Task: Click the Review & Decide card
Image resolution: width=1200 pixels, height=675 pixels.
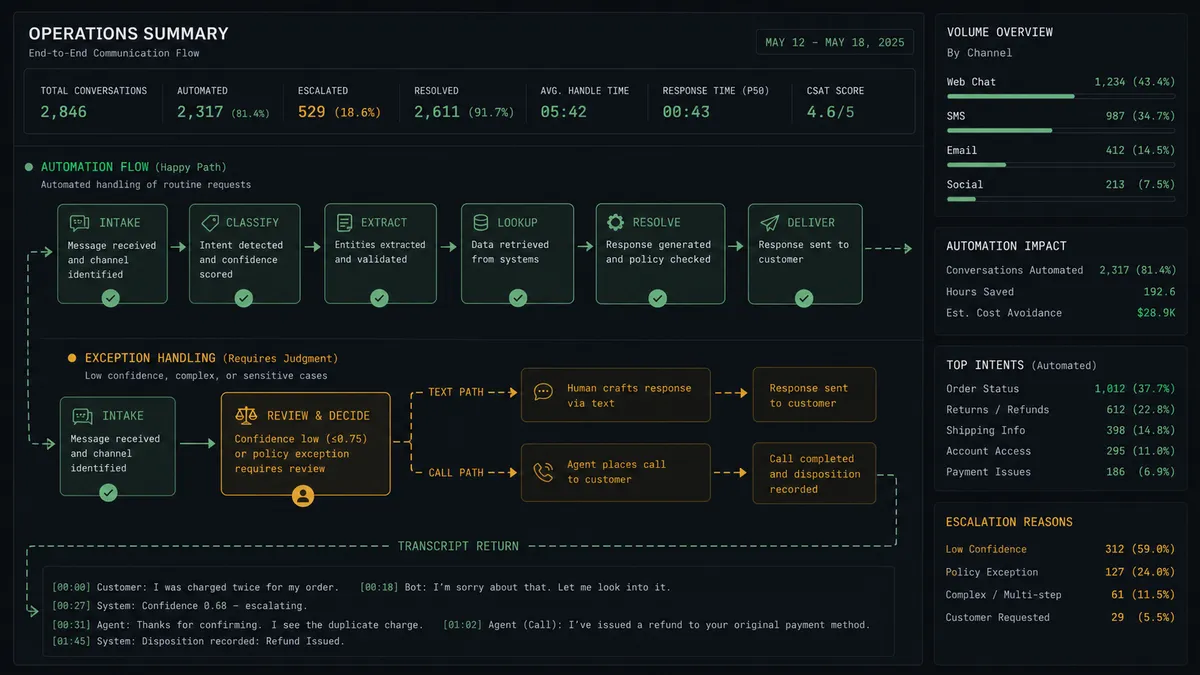Action: click(x=305, y=444)
